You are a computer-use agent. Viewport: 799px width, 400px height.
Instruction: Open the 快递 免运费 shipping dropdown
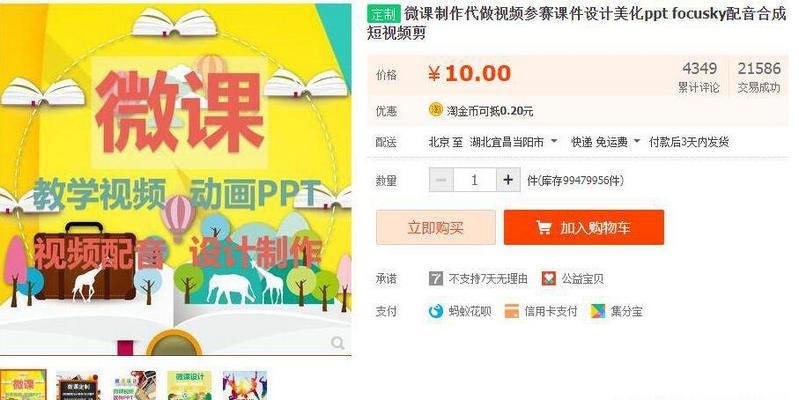tap(636, 142)
